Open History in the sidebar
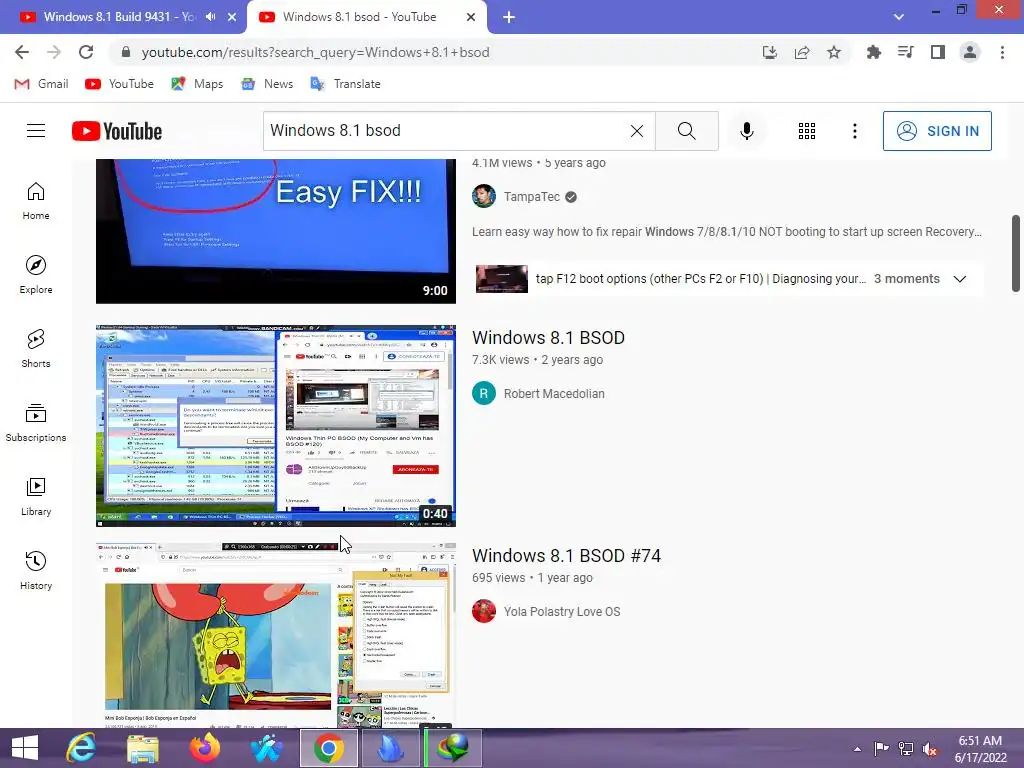Image resolution: width=1024 pixels, height=768 pixels. pyautogui.click(x=36, y=571)
